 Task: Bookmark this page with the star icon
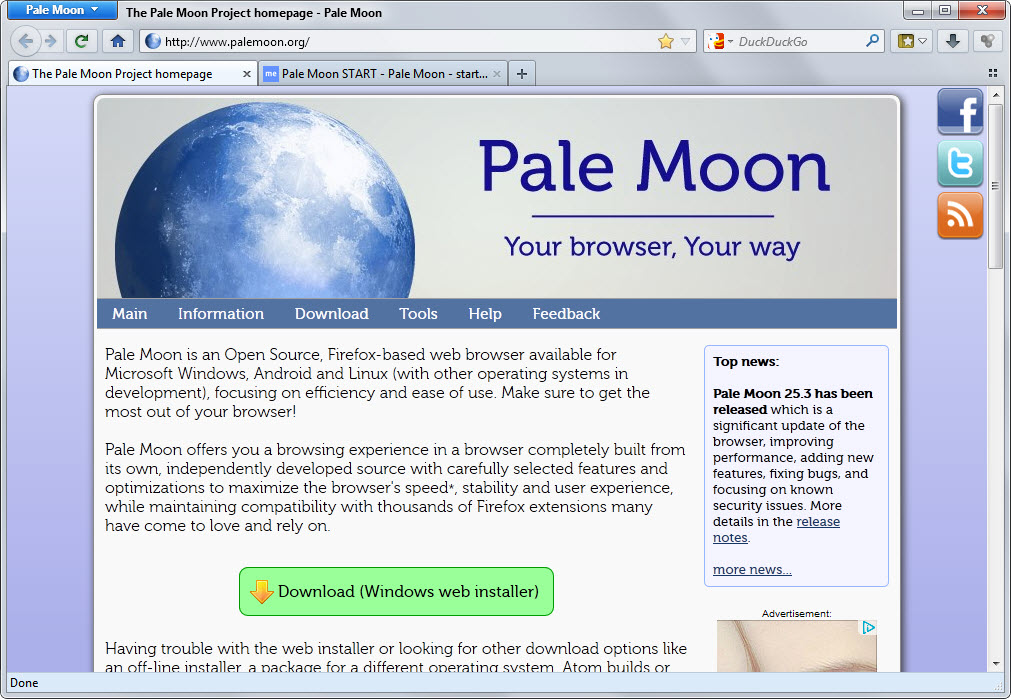(x=665, y=41)
